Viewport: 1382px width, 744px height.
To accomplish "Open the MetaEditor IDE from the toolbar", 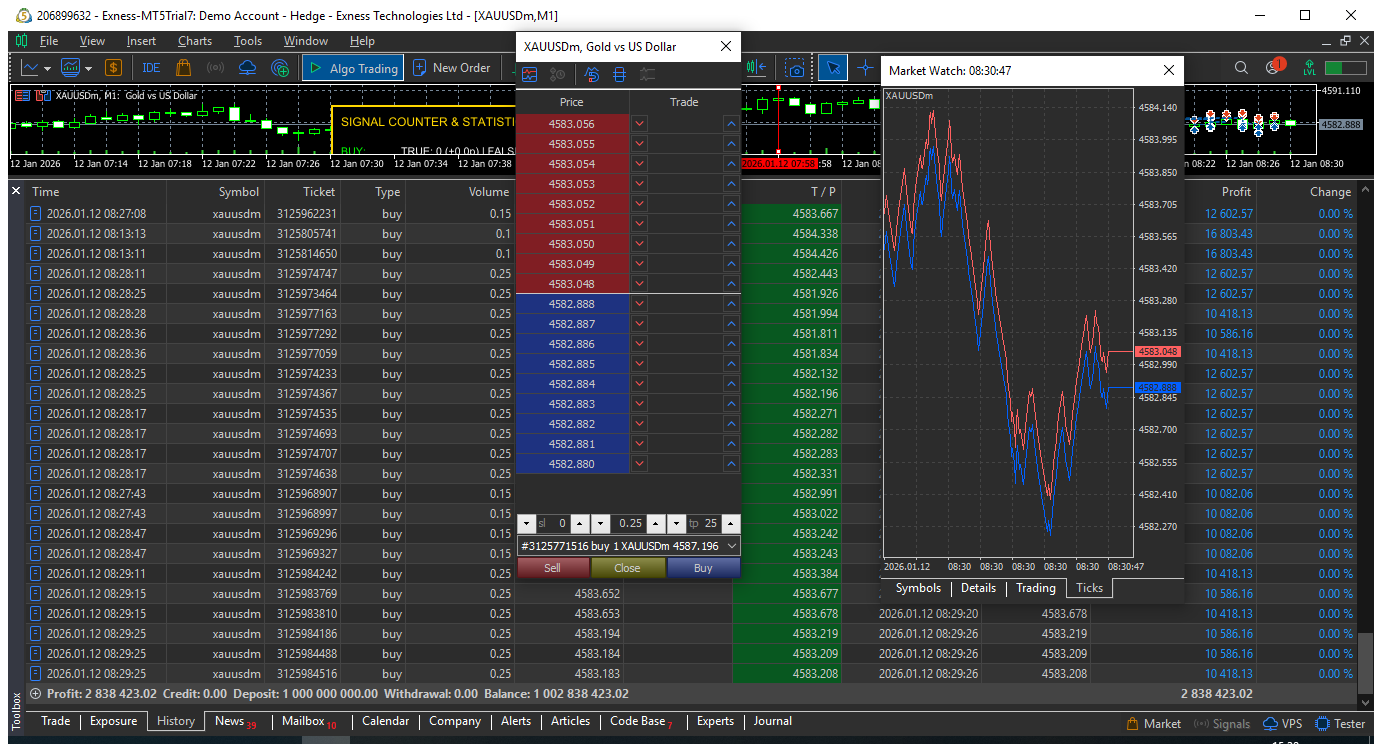I will click(x=151, y=68).
